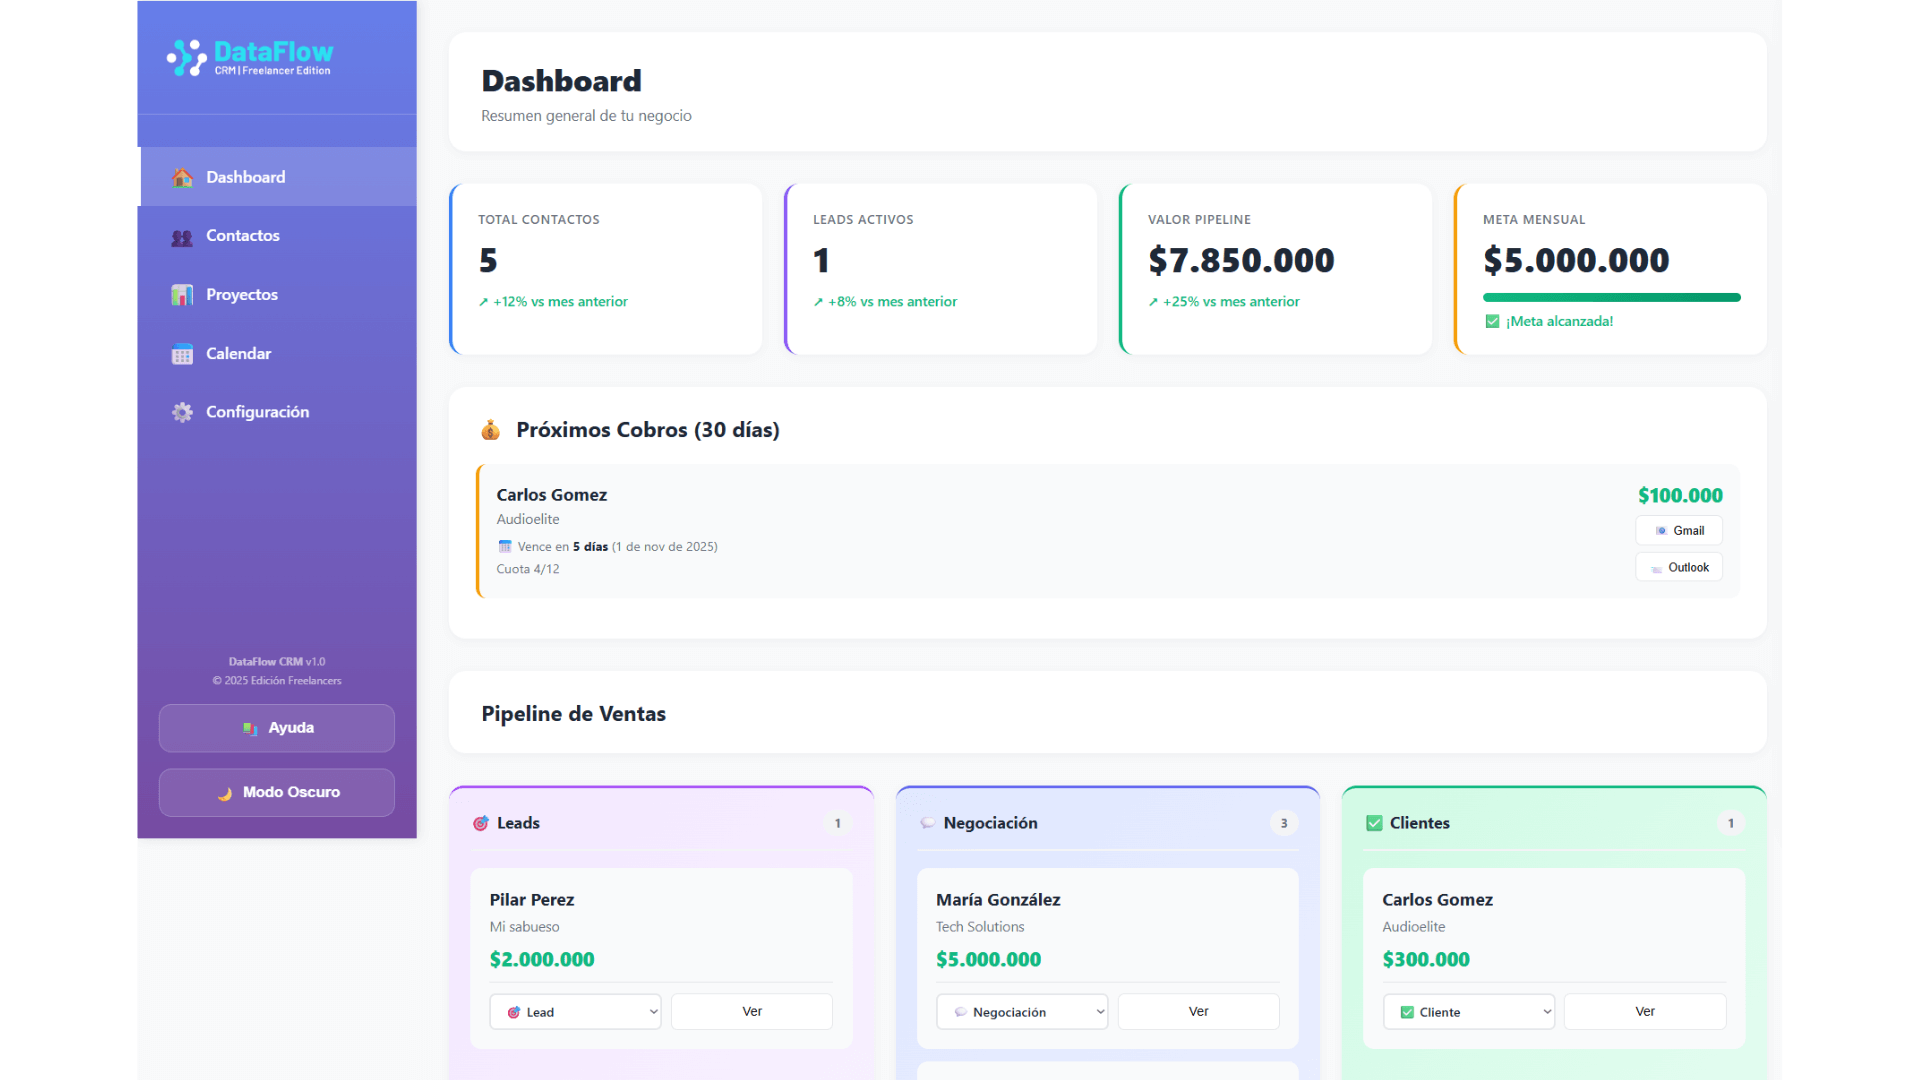Open María González Negociación status dropdown

(1021, 1012)
